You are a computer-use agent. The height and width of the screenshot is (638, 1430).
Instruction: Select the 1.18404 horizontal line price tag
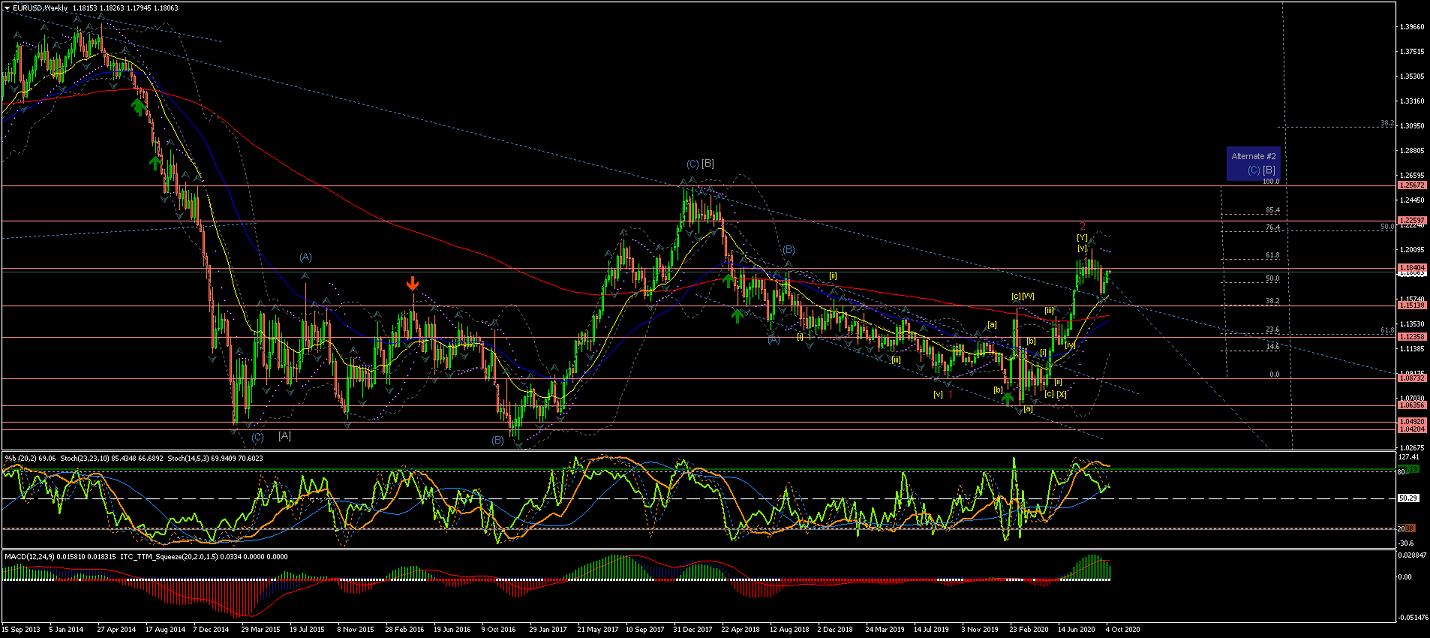point(1411,269)
